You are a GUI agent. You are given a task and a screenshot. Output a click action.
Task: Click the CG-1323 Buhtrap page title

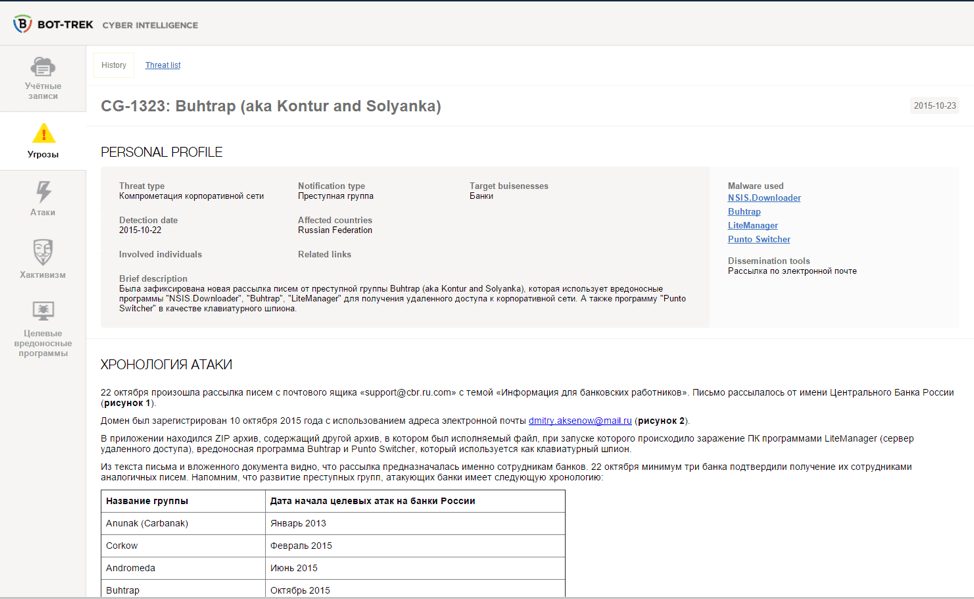(x=270, y=106)
